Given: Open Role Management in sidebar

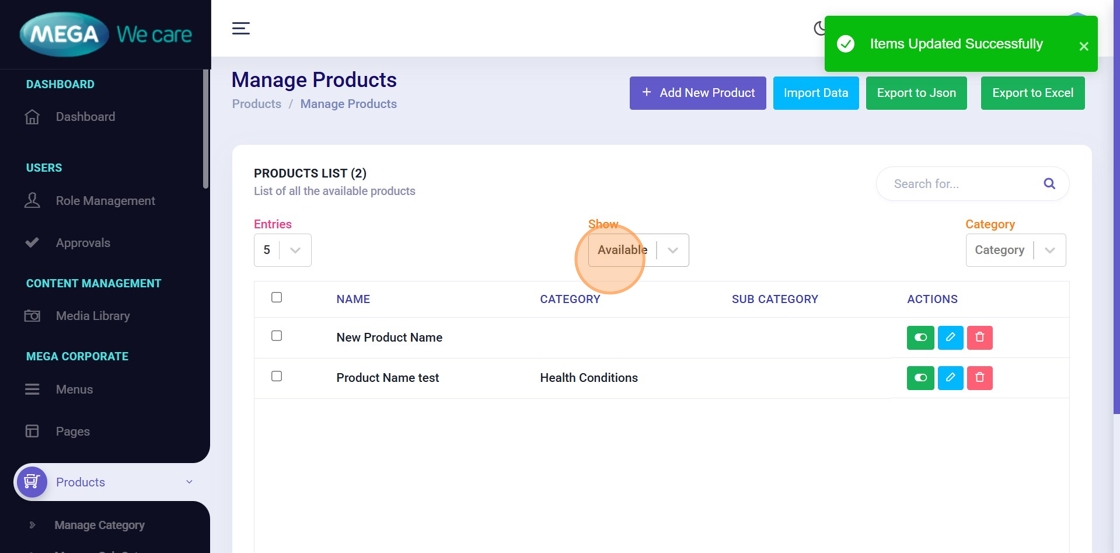Looking at the screenshot, I should [x=105, y=201].
